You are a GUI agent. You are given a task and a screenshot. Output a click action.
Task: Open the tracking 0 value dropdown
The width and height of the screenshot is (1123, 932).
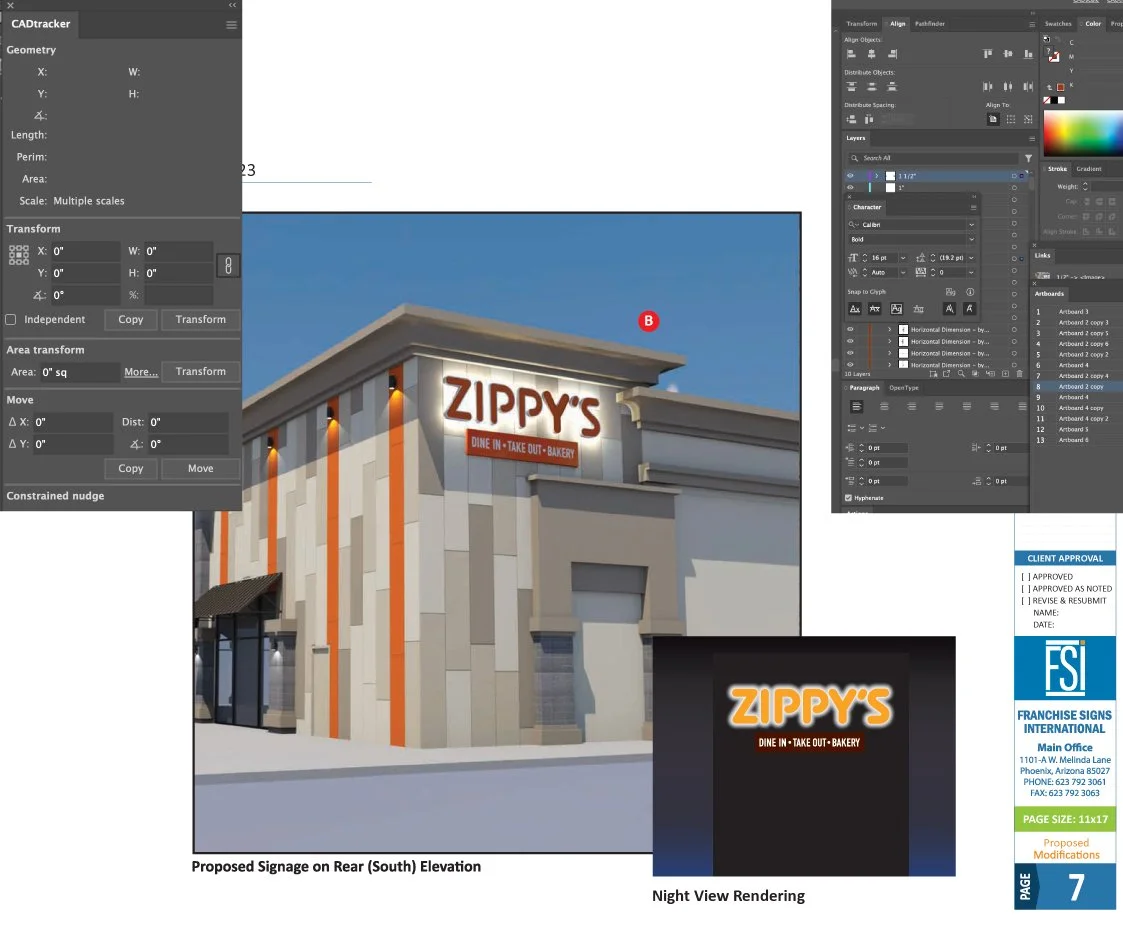971,273
